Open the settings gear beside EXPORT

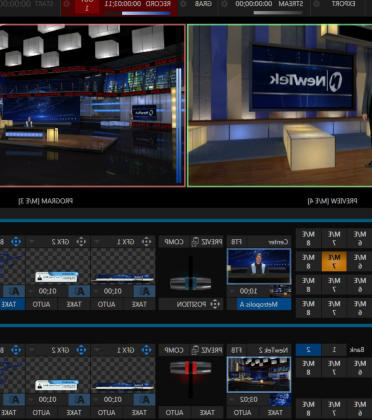316,4
